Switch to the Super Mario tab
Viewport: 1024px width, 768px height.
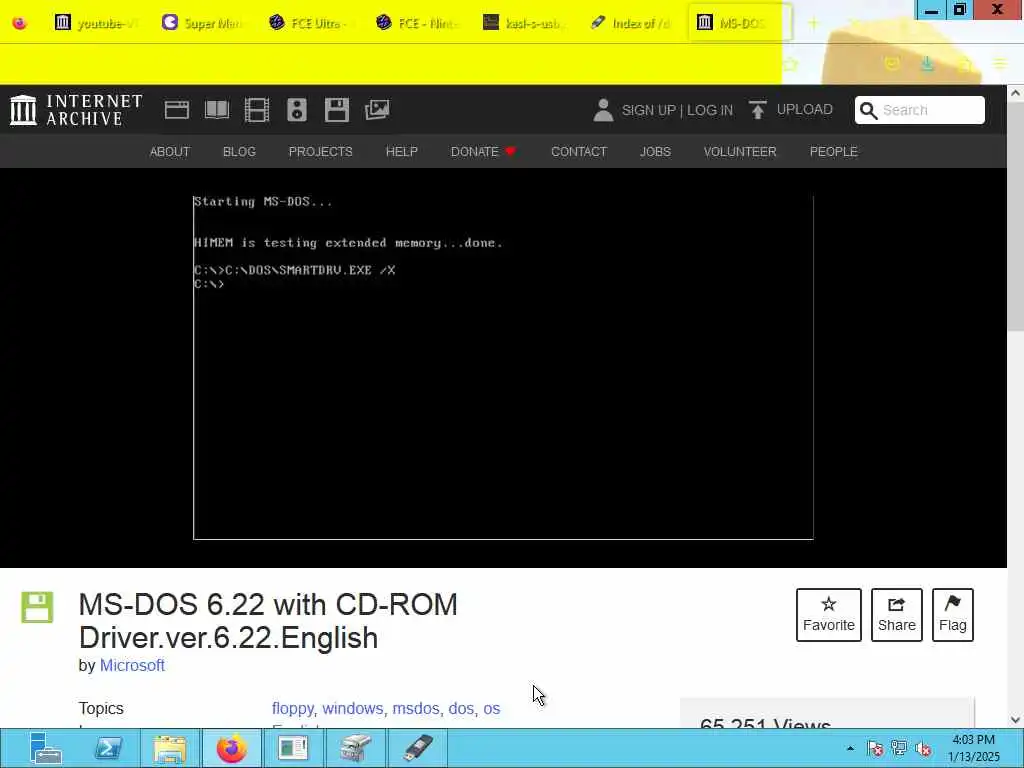203,24
